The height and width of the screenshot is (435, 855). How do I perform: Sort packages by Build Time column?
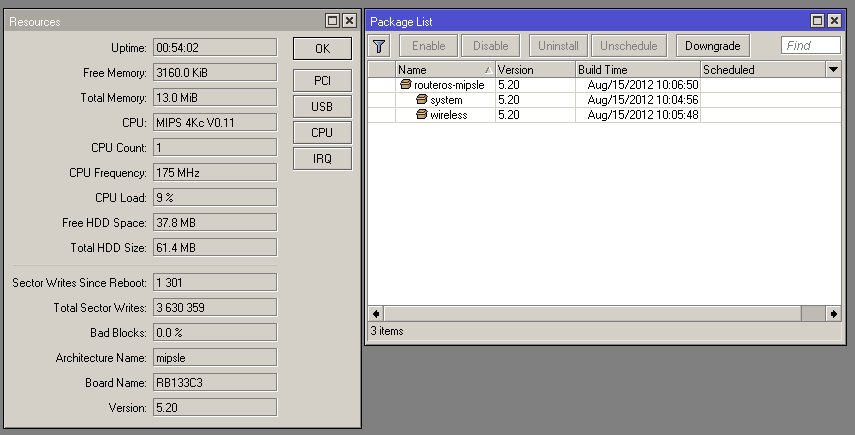(x=638, y=69)
